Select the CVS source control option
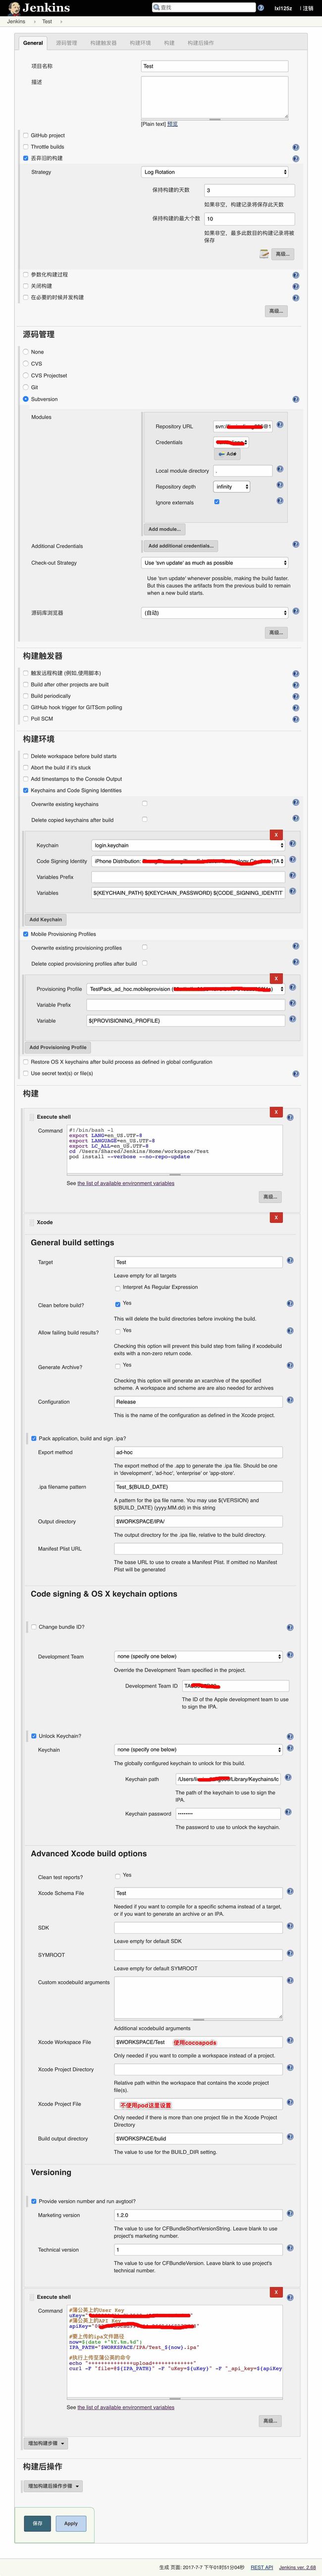This screenshot has height=2576, width=322. point(26,364)
